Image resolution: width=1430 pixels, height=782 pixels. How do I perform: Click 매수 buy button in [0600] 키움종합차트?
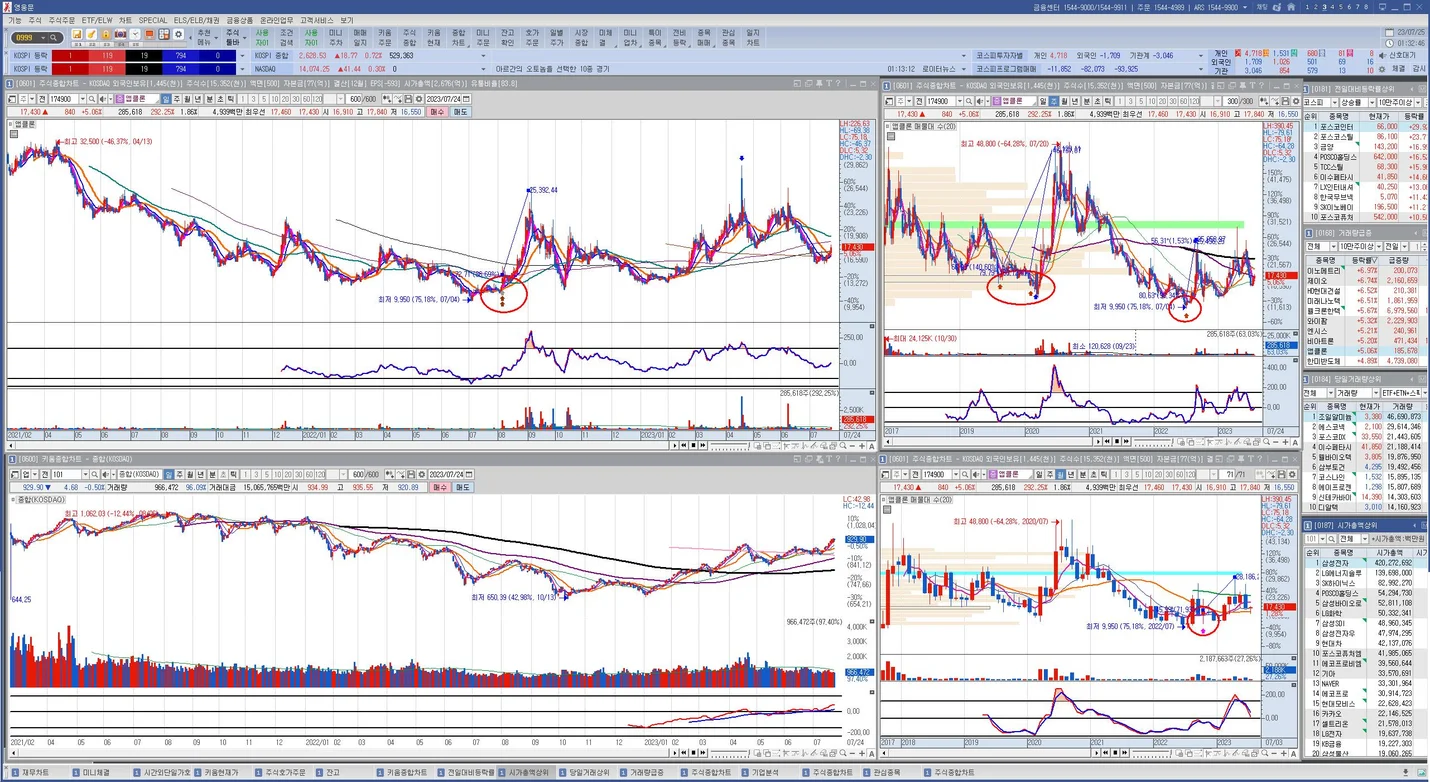point(440,487)
